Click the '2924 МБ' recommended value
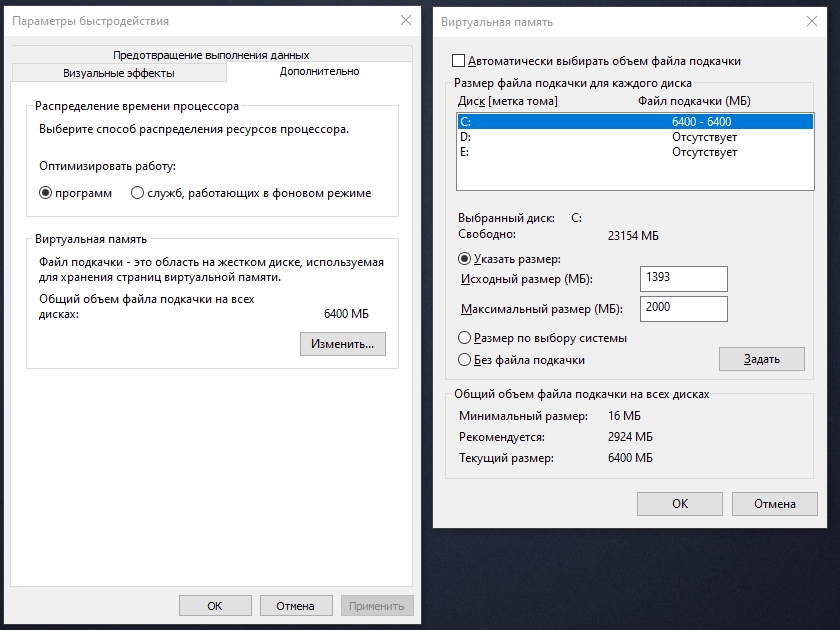 tap(630, 437)
